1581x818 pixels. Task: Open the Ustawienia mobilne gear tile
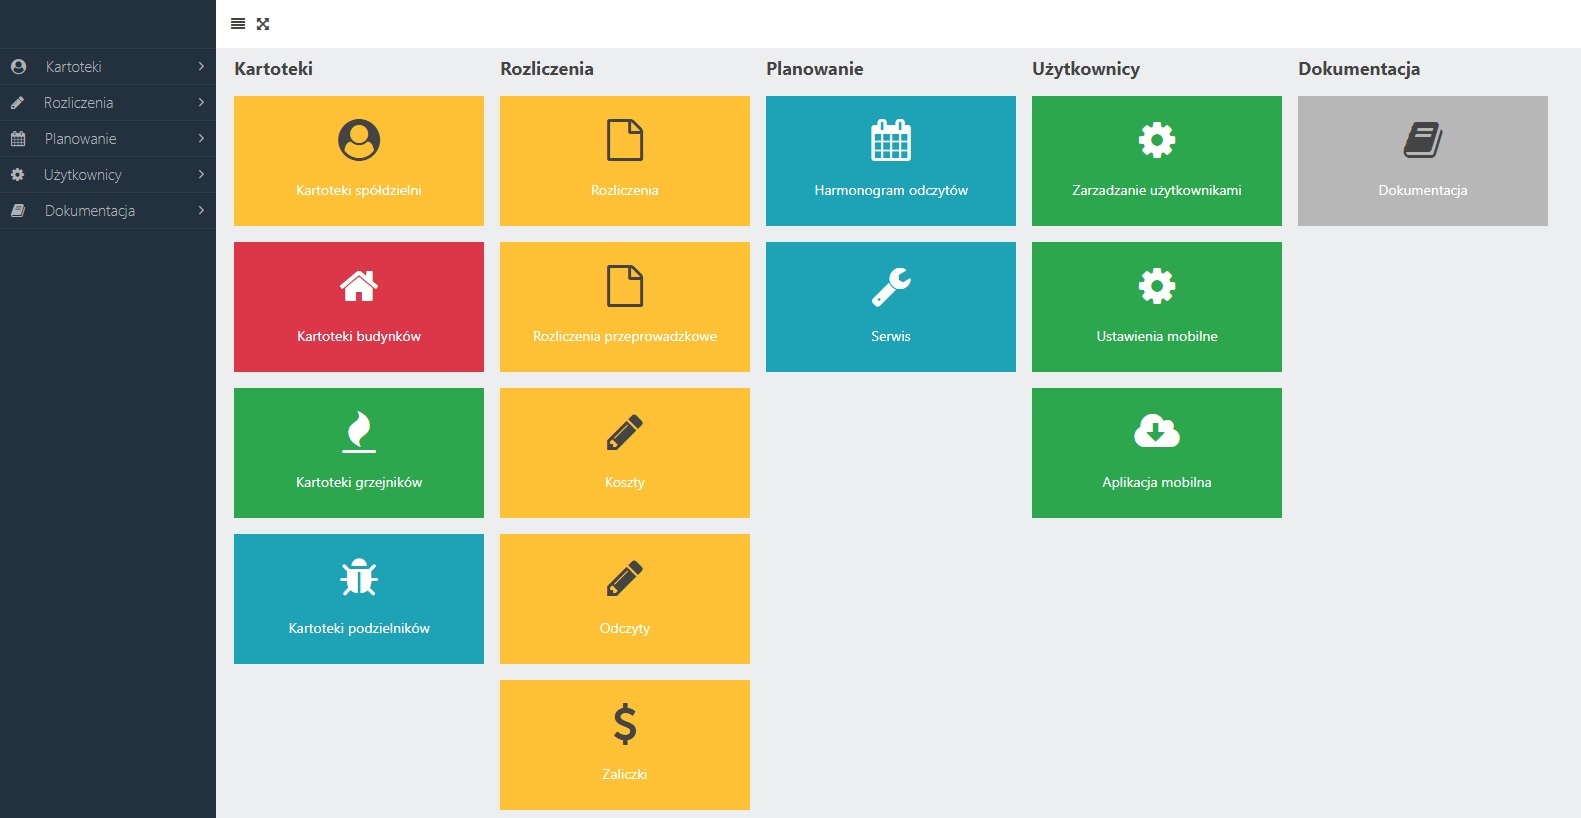point(1157,307)
